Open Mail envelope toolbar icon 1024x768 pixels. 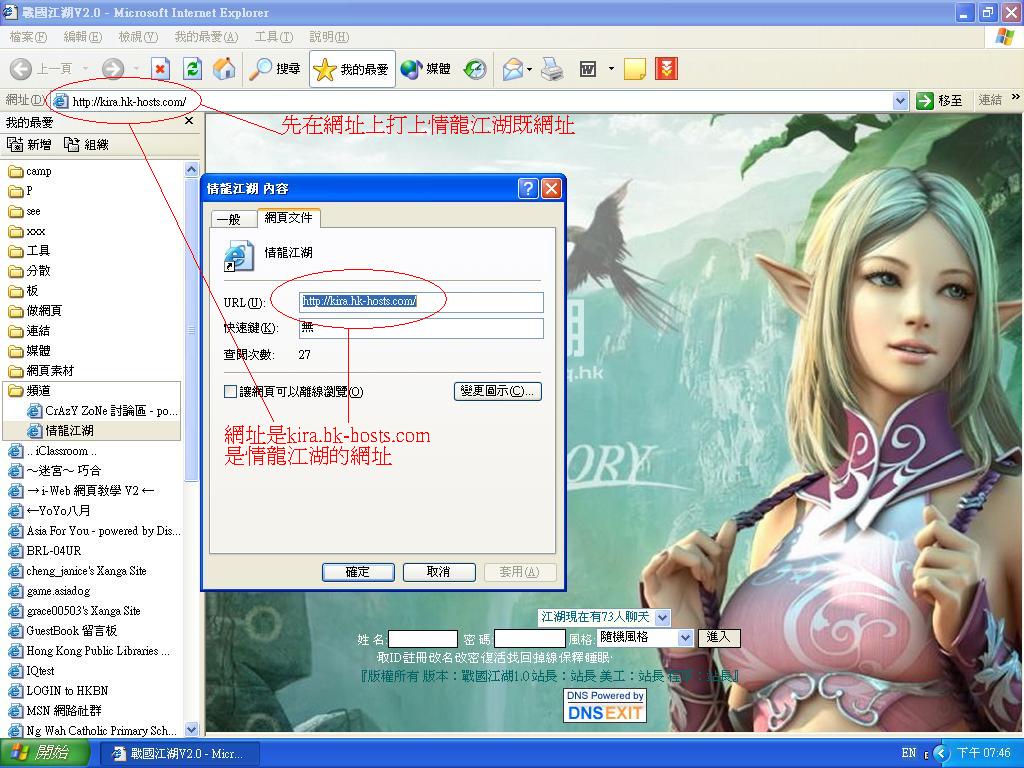tap(513, 69)
